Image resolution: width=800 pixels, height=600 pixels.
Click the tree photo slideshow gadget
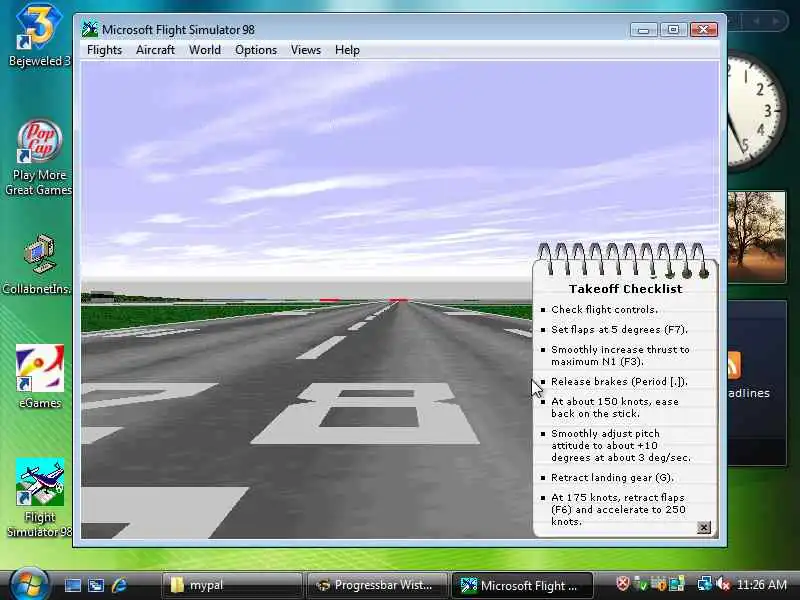coord(757,237)
